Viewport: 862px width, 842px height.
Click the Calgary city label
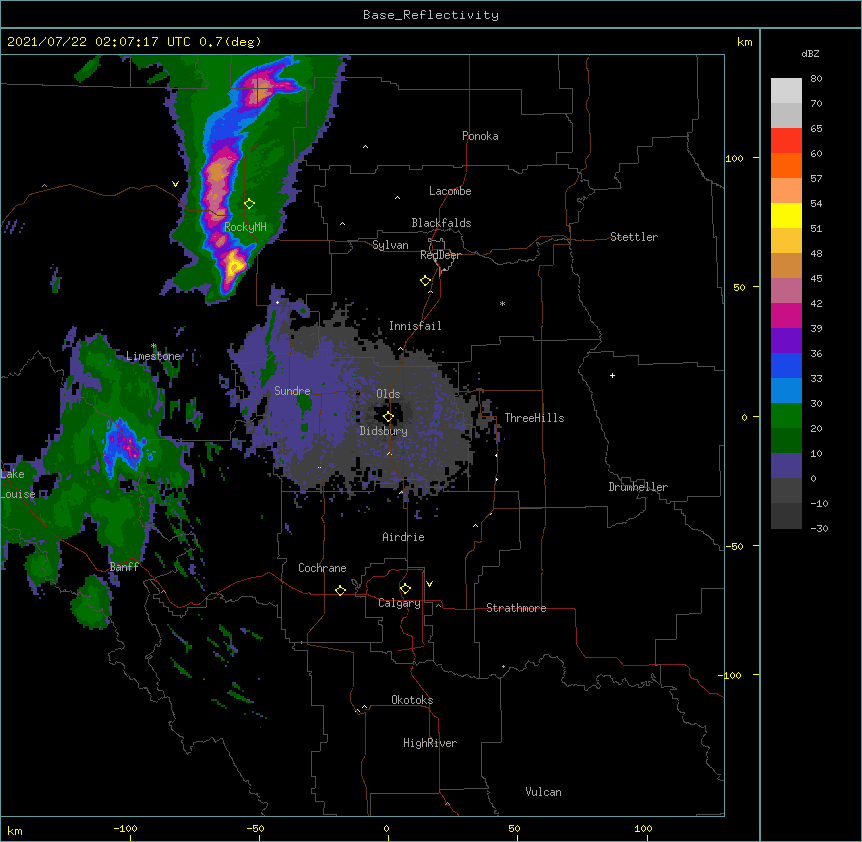coord(399,603)
